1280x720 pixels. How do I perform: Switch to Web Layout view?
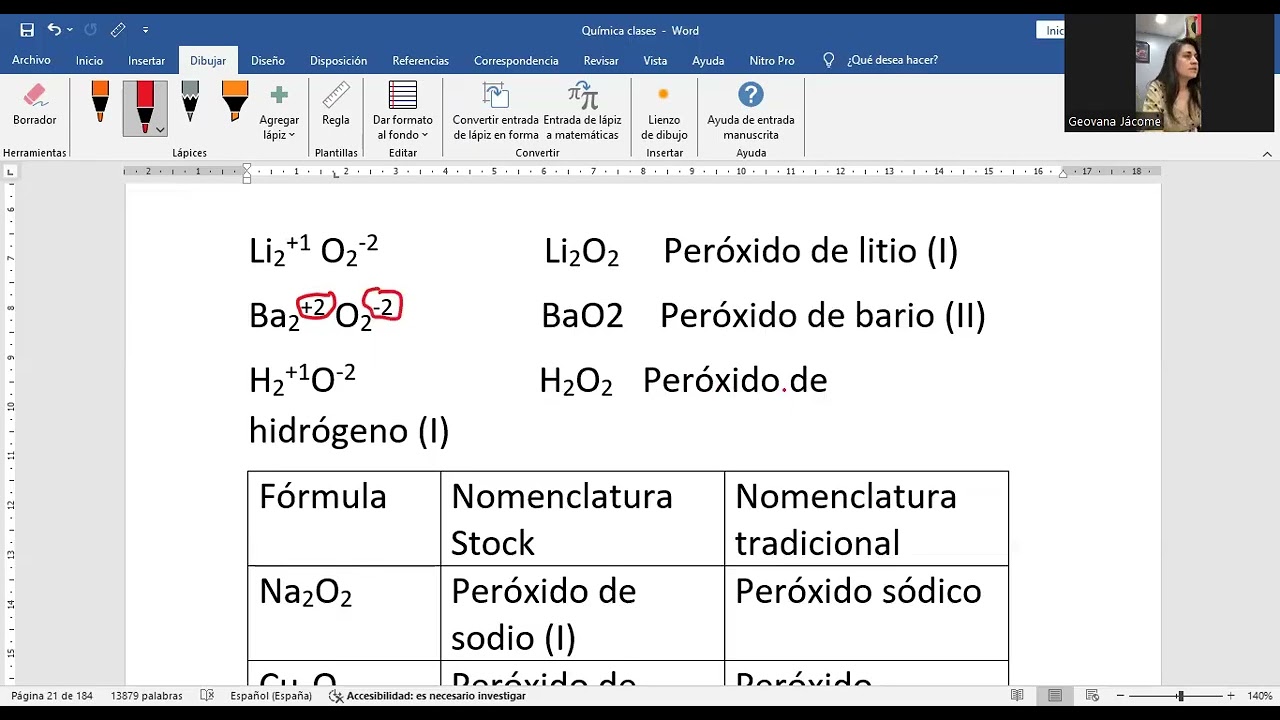coord(1093,696)
